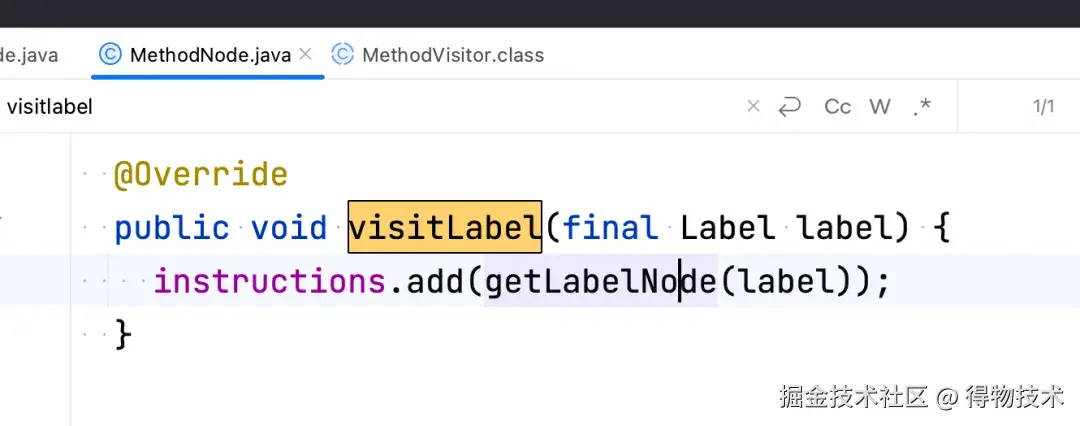Viewport: 1080px width, 426px height.
Task: Click the 1/1 search match counter
Action: point(1043,106)
